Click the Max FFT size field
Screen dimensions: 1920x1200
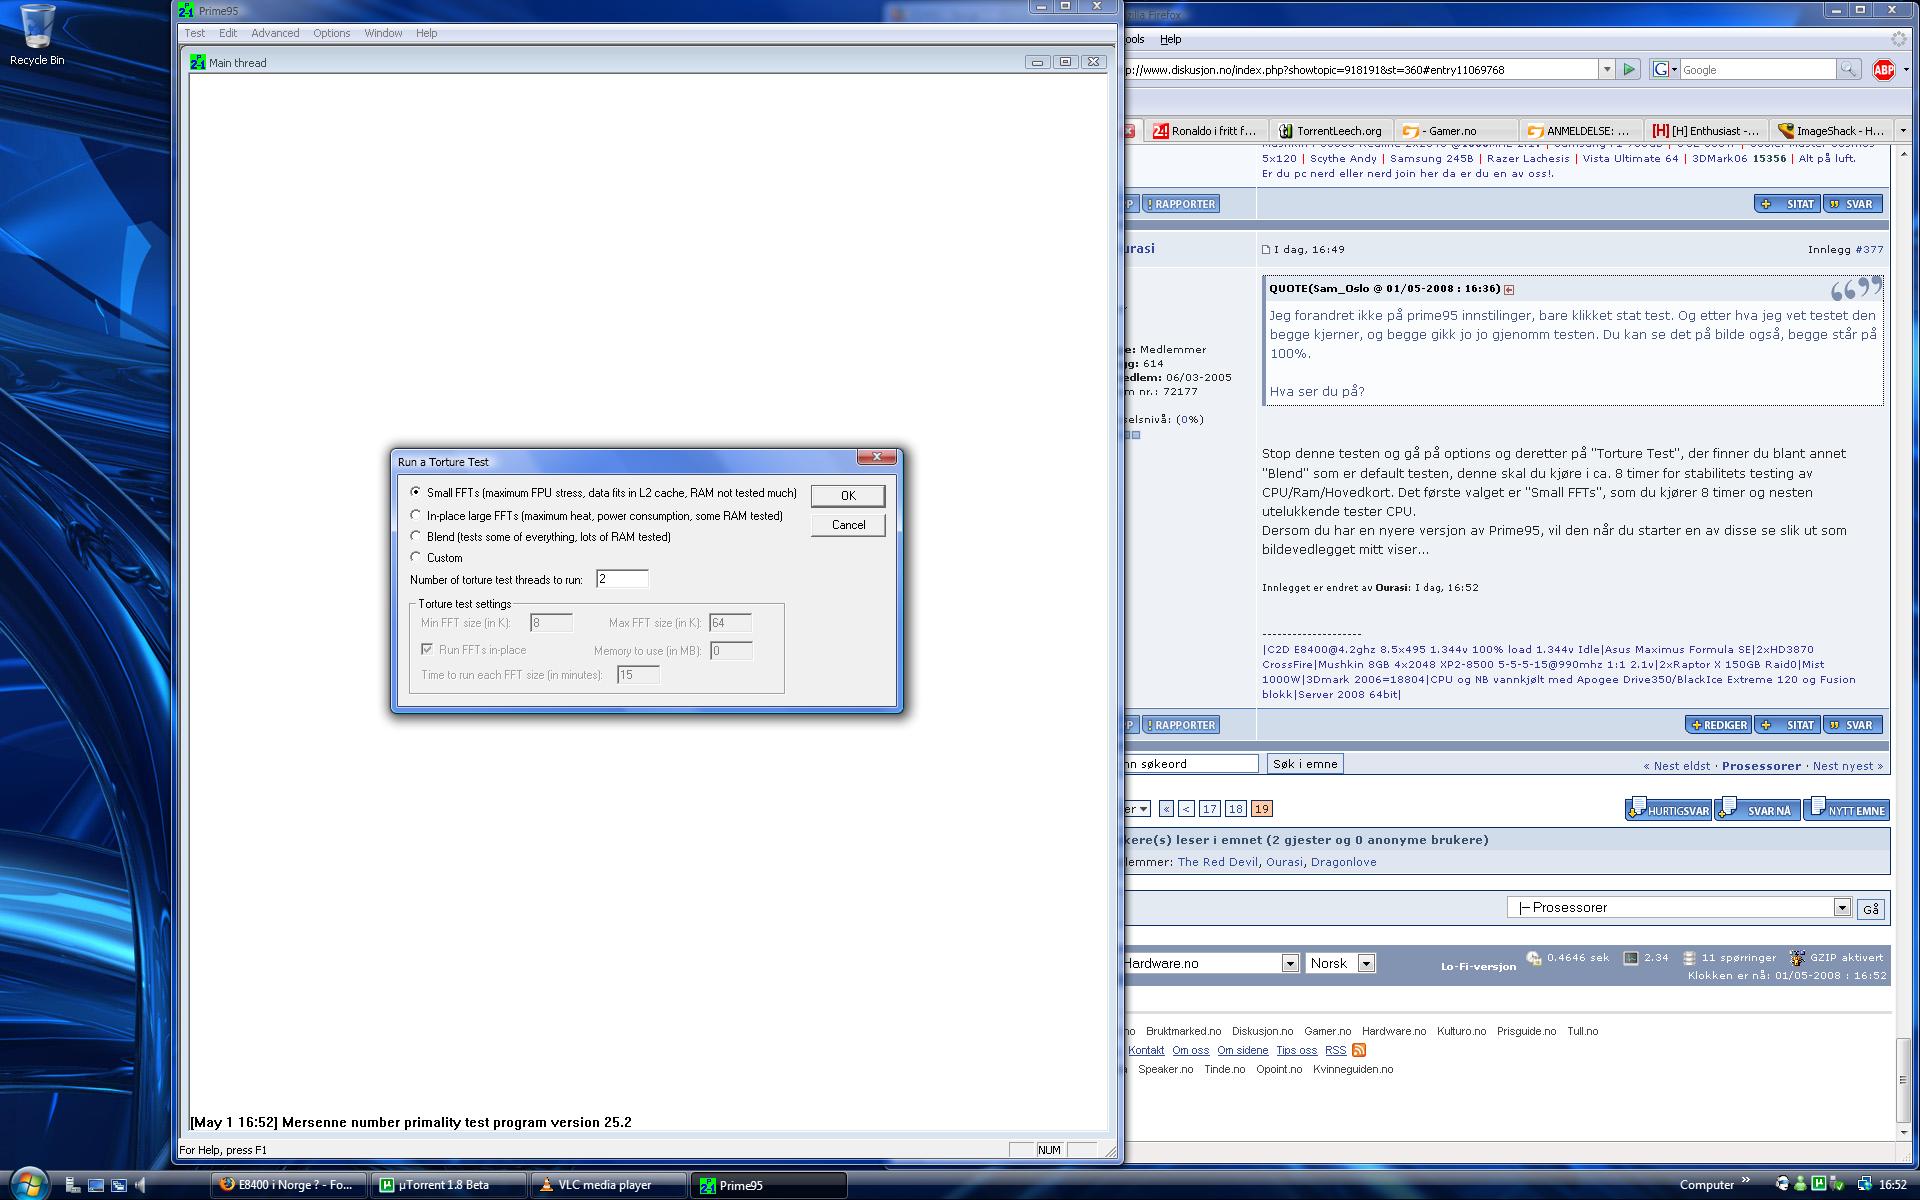pos(731,623)
